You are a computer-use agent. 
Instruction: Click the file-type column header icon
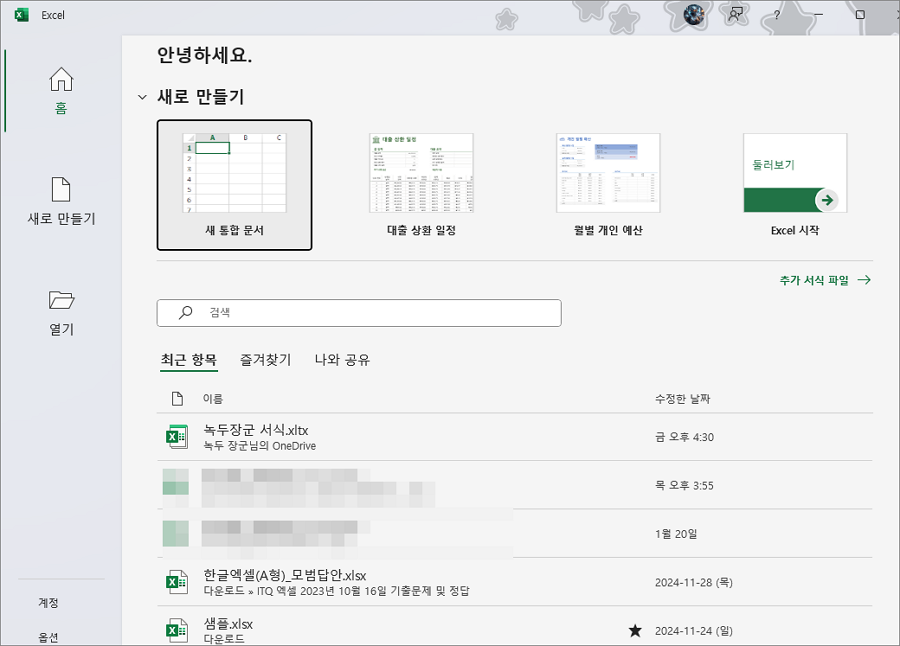click(177, 399)
